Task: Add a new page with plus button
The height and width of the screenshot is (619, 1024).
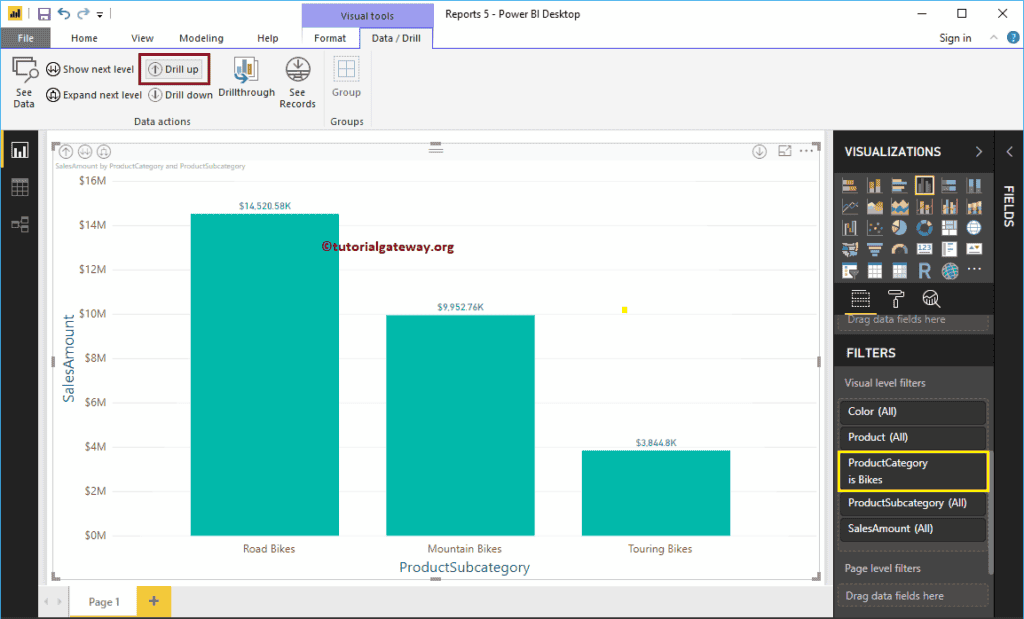Action: coord(154,601)
